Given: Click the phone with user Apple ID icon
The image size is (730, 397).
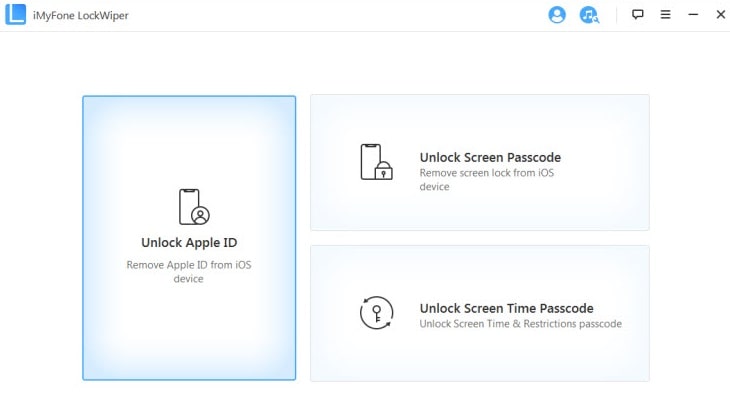Looking at the screenshot, I should click(x=194, y=207).
